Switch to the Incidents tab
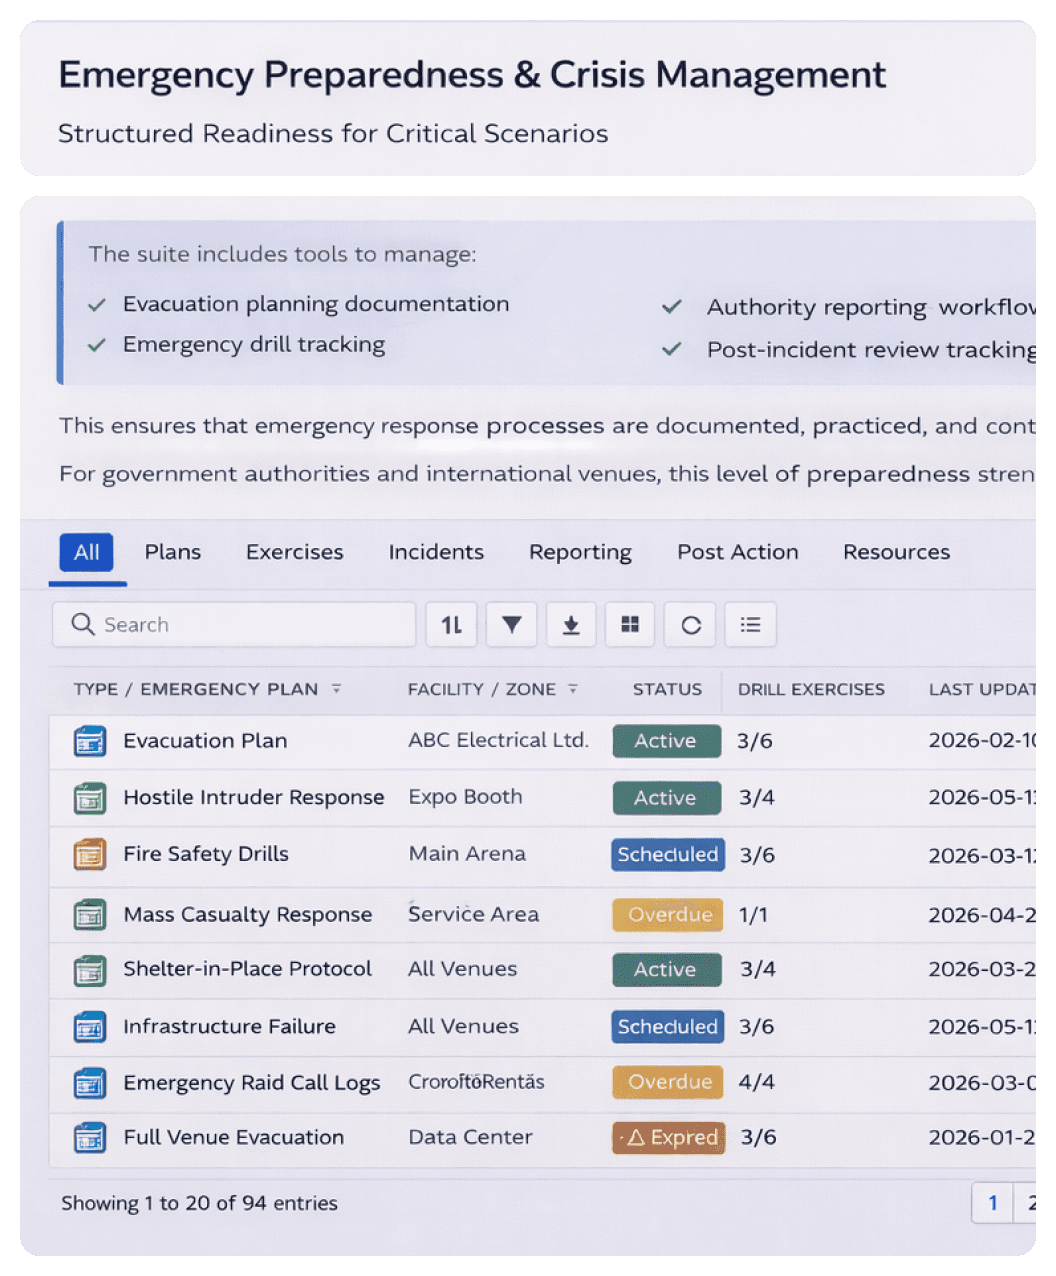The width and height of the screenshot is (1056, 1276). point(435,552)
